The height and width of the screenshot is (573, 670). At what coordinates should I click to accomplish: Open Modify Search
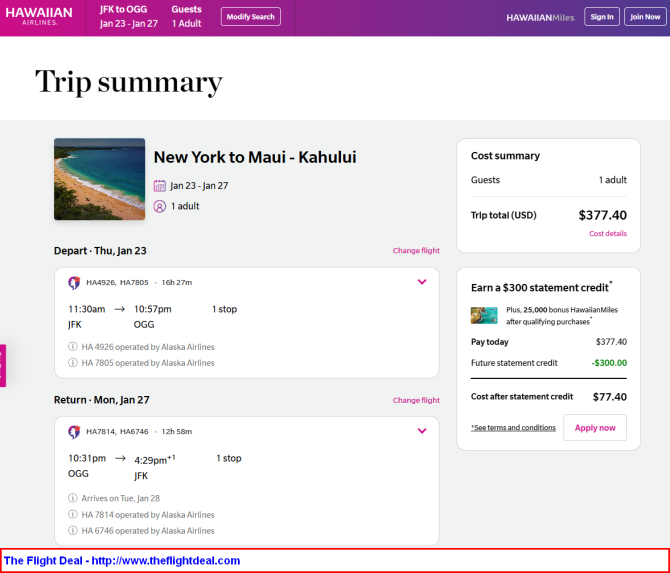pos(251,17)
